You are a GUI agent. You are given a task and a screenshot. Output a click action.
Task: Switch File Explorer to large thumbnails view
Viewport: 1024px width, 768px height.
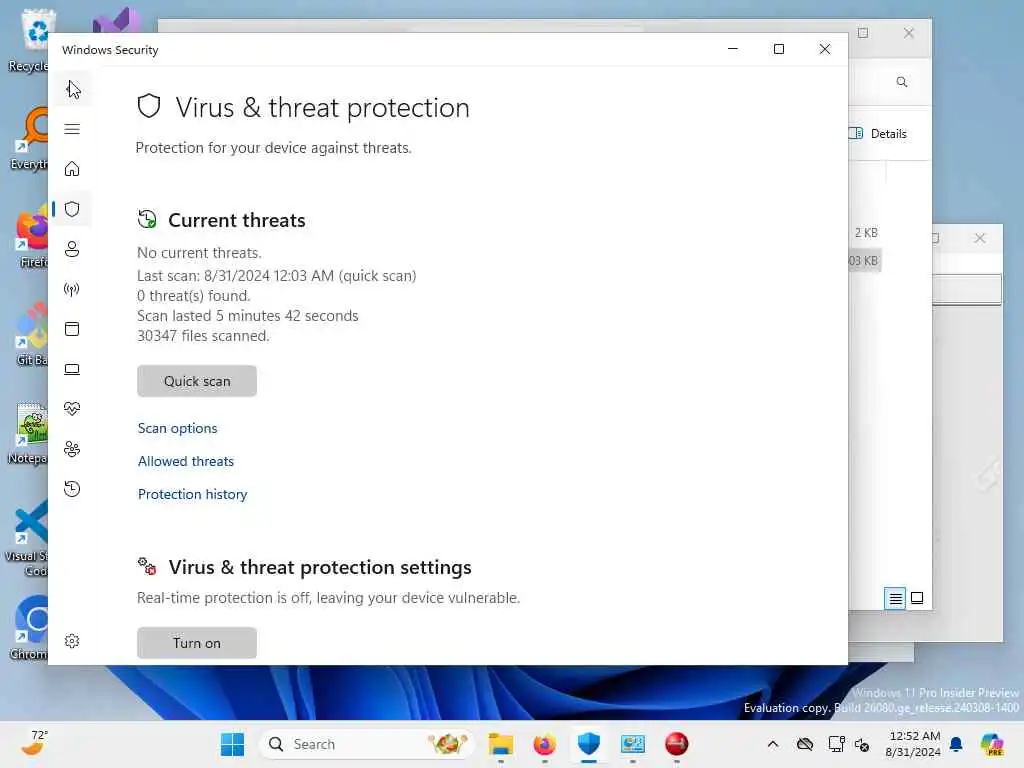click(x=917, y=598)
